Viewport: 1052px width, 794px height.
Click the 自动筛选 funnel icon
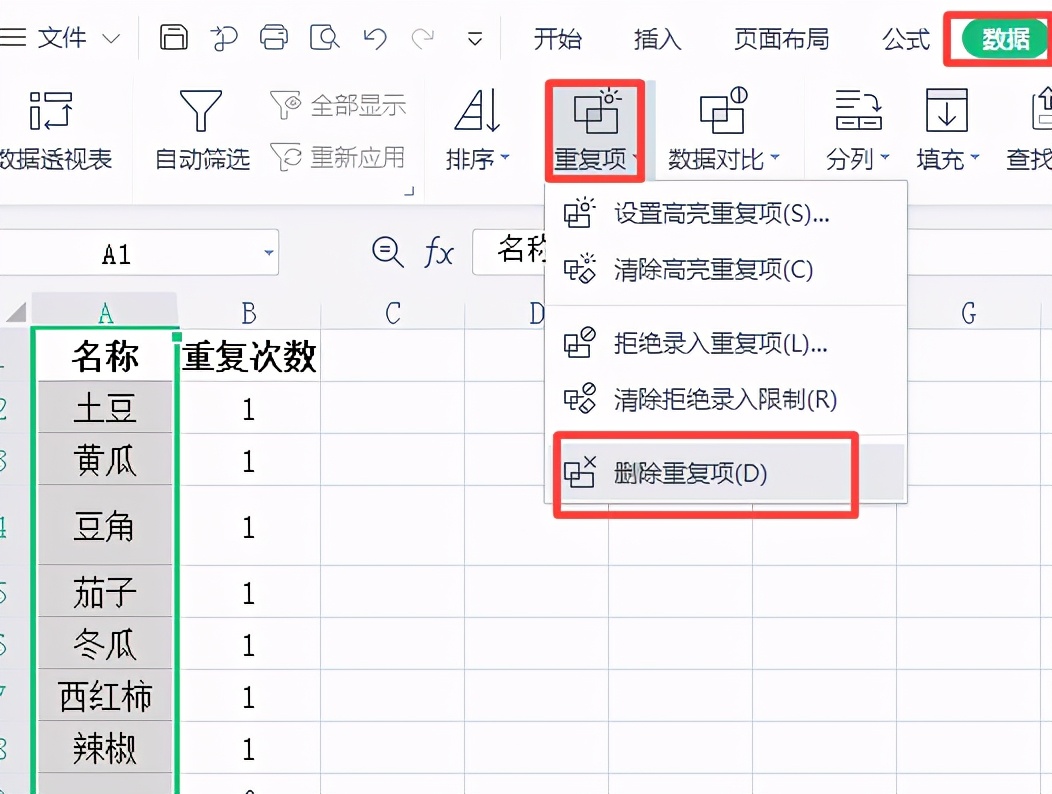[x=201, y=111]
